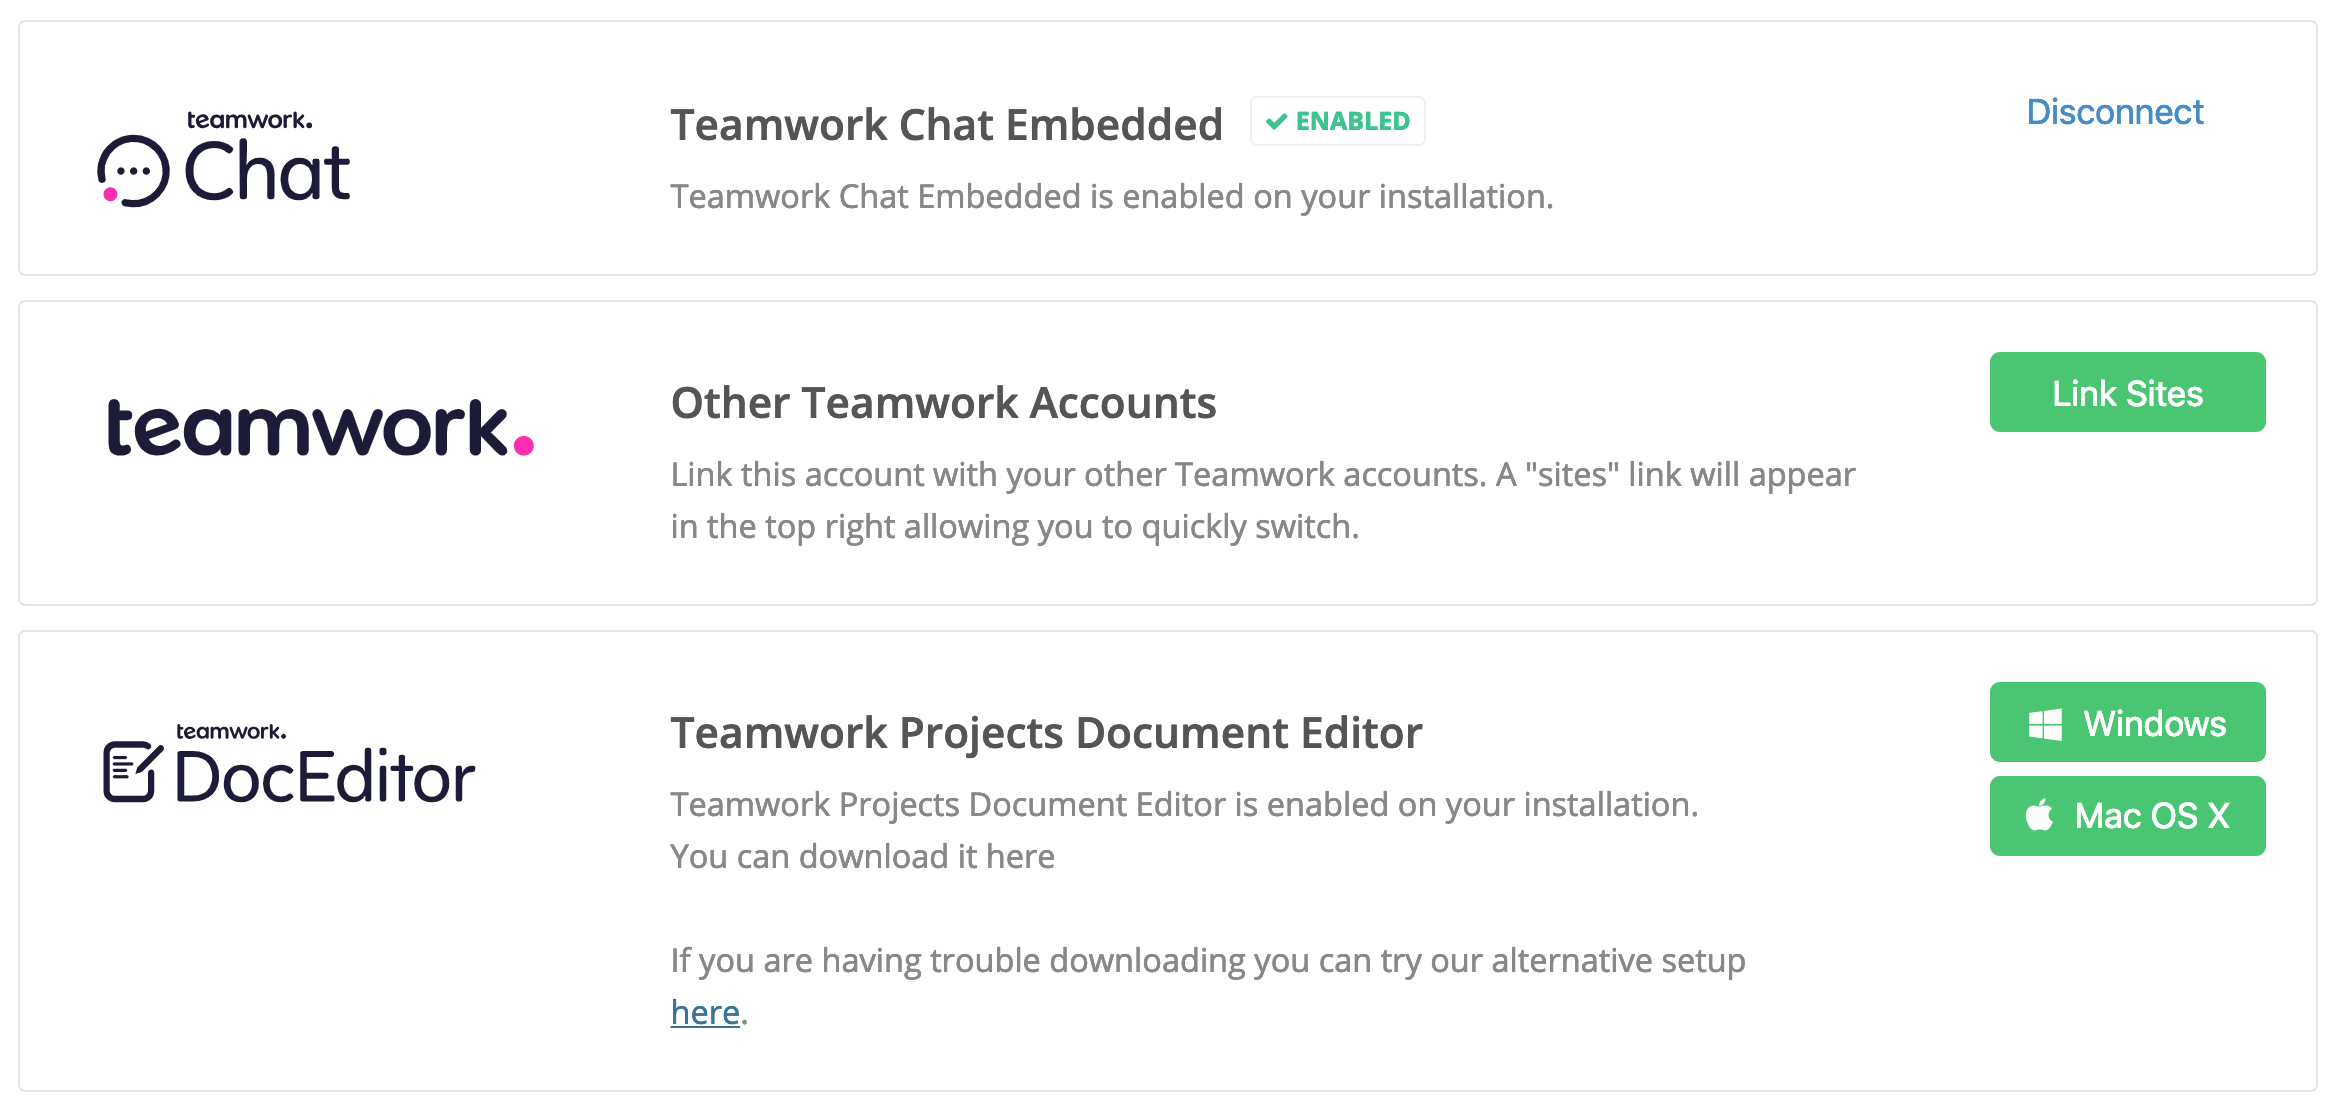Disconnect Teamwork Chat Embedded
The height and width of the screenshot is (1112, 2342).
[2115, 112]
